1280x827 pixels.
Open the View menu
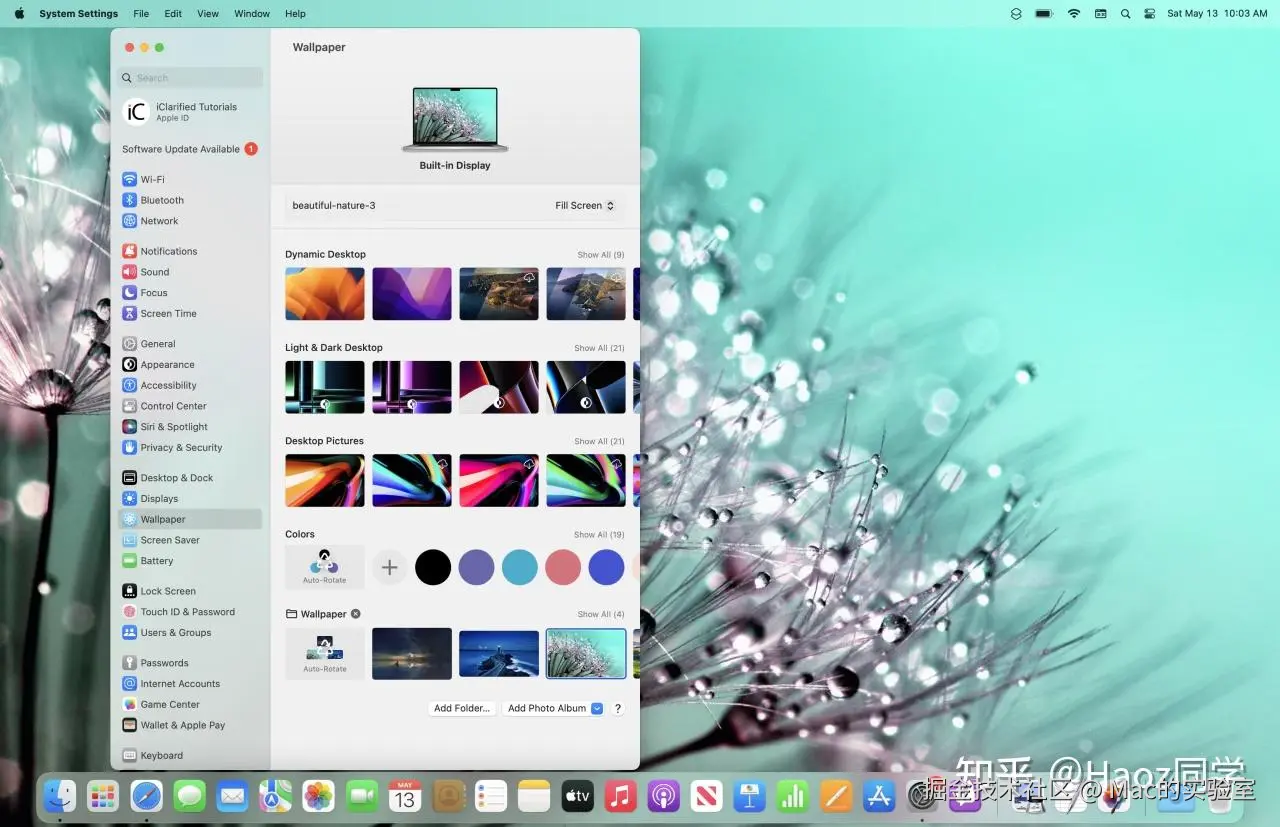[x=208, y=14]
